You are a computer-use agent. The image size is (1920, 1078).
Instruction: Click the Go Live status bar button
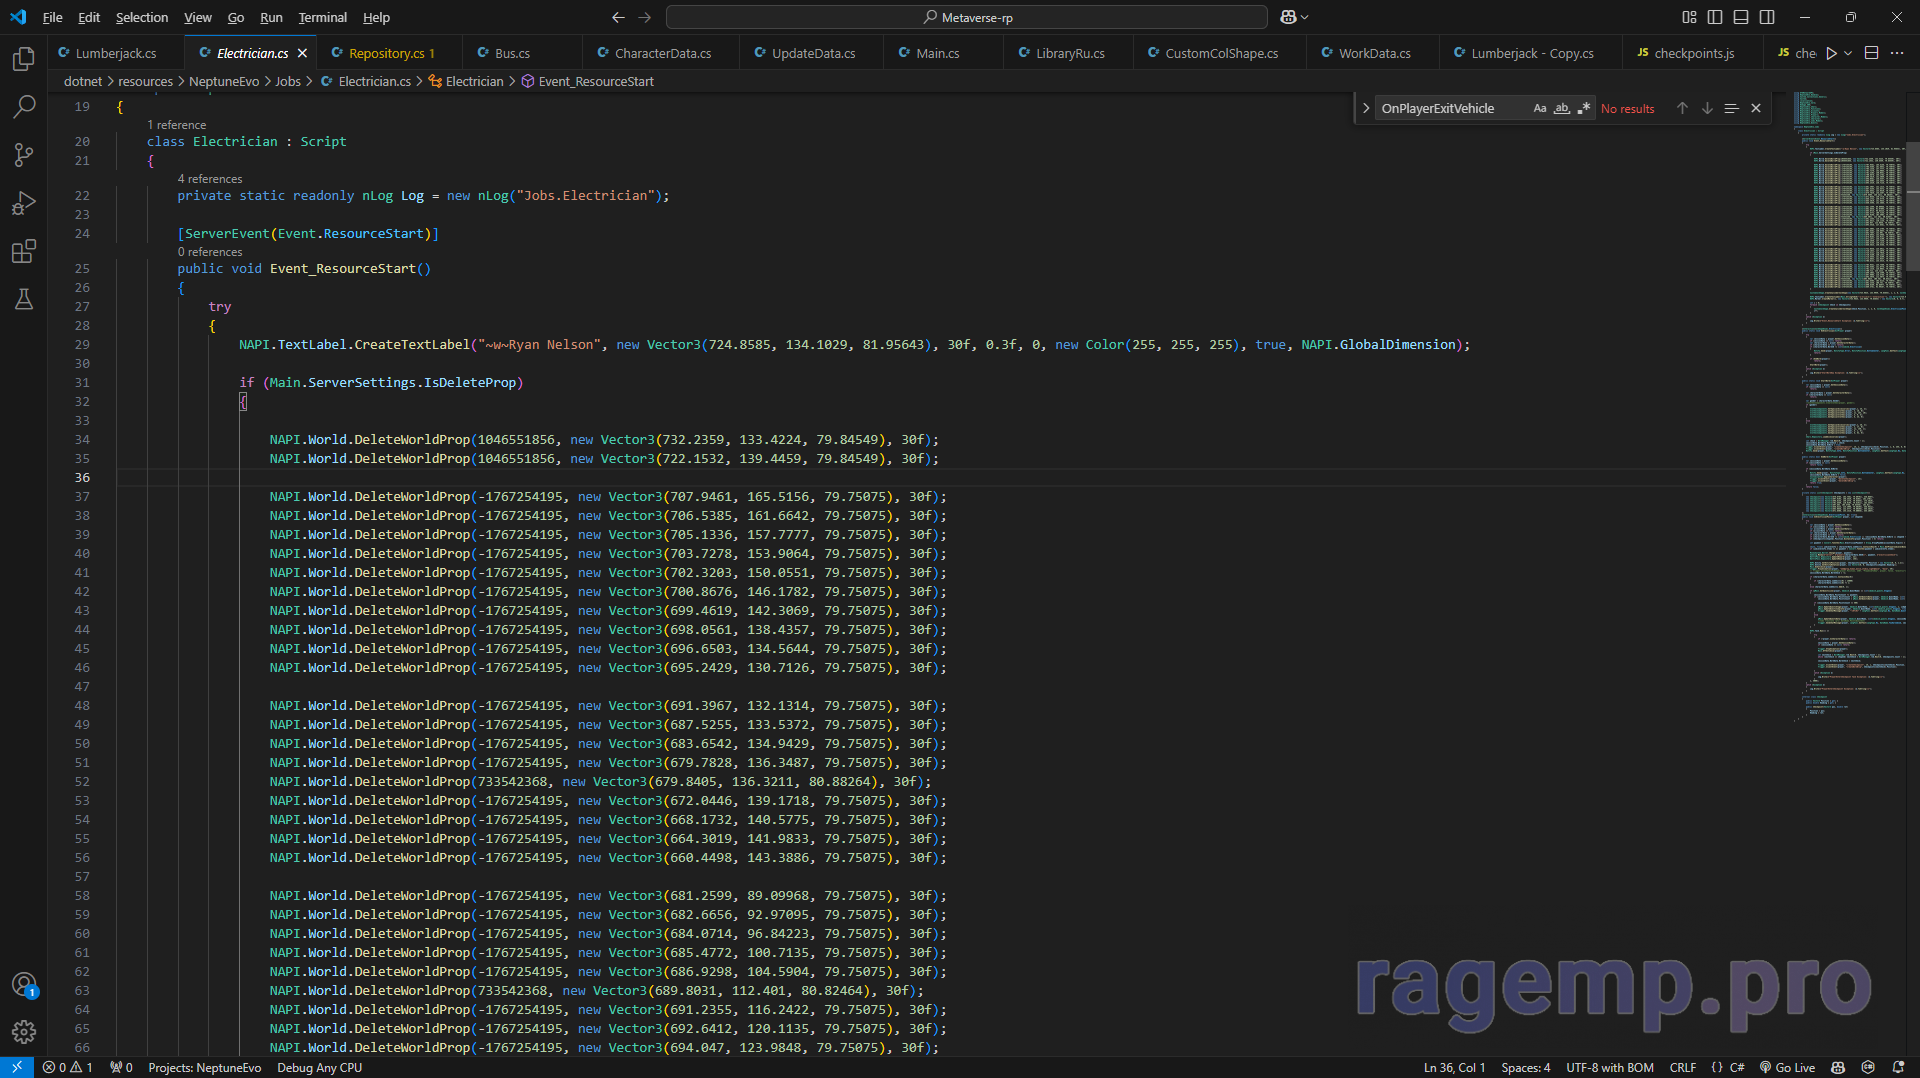(x=1787, y=1067)
